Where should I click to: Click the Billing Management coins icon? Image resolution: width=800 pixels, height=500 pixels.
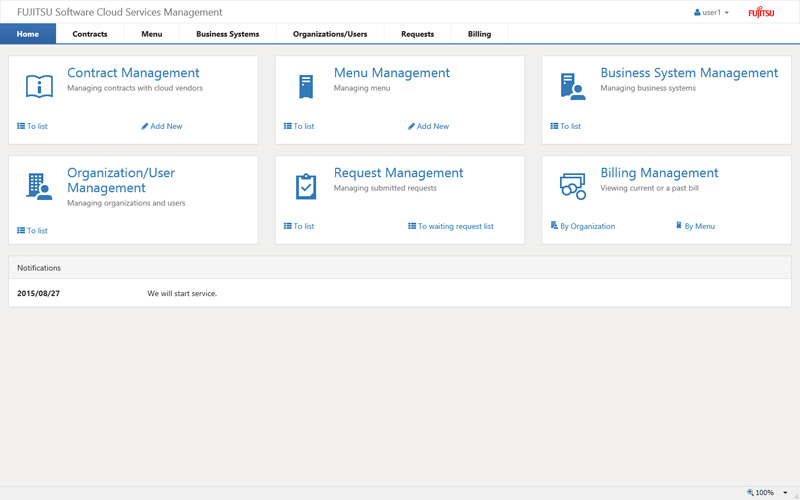click(x=573, y=186)
